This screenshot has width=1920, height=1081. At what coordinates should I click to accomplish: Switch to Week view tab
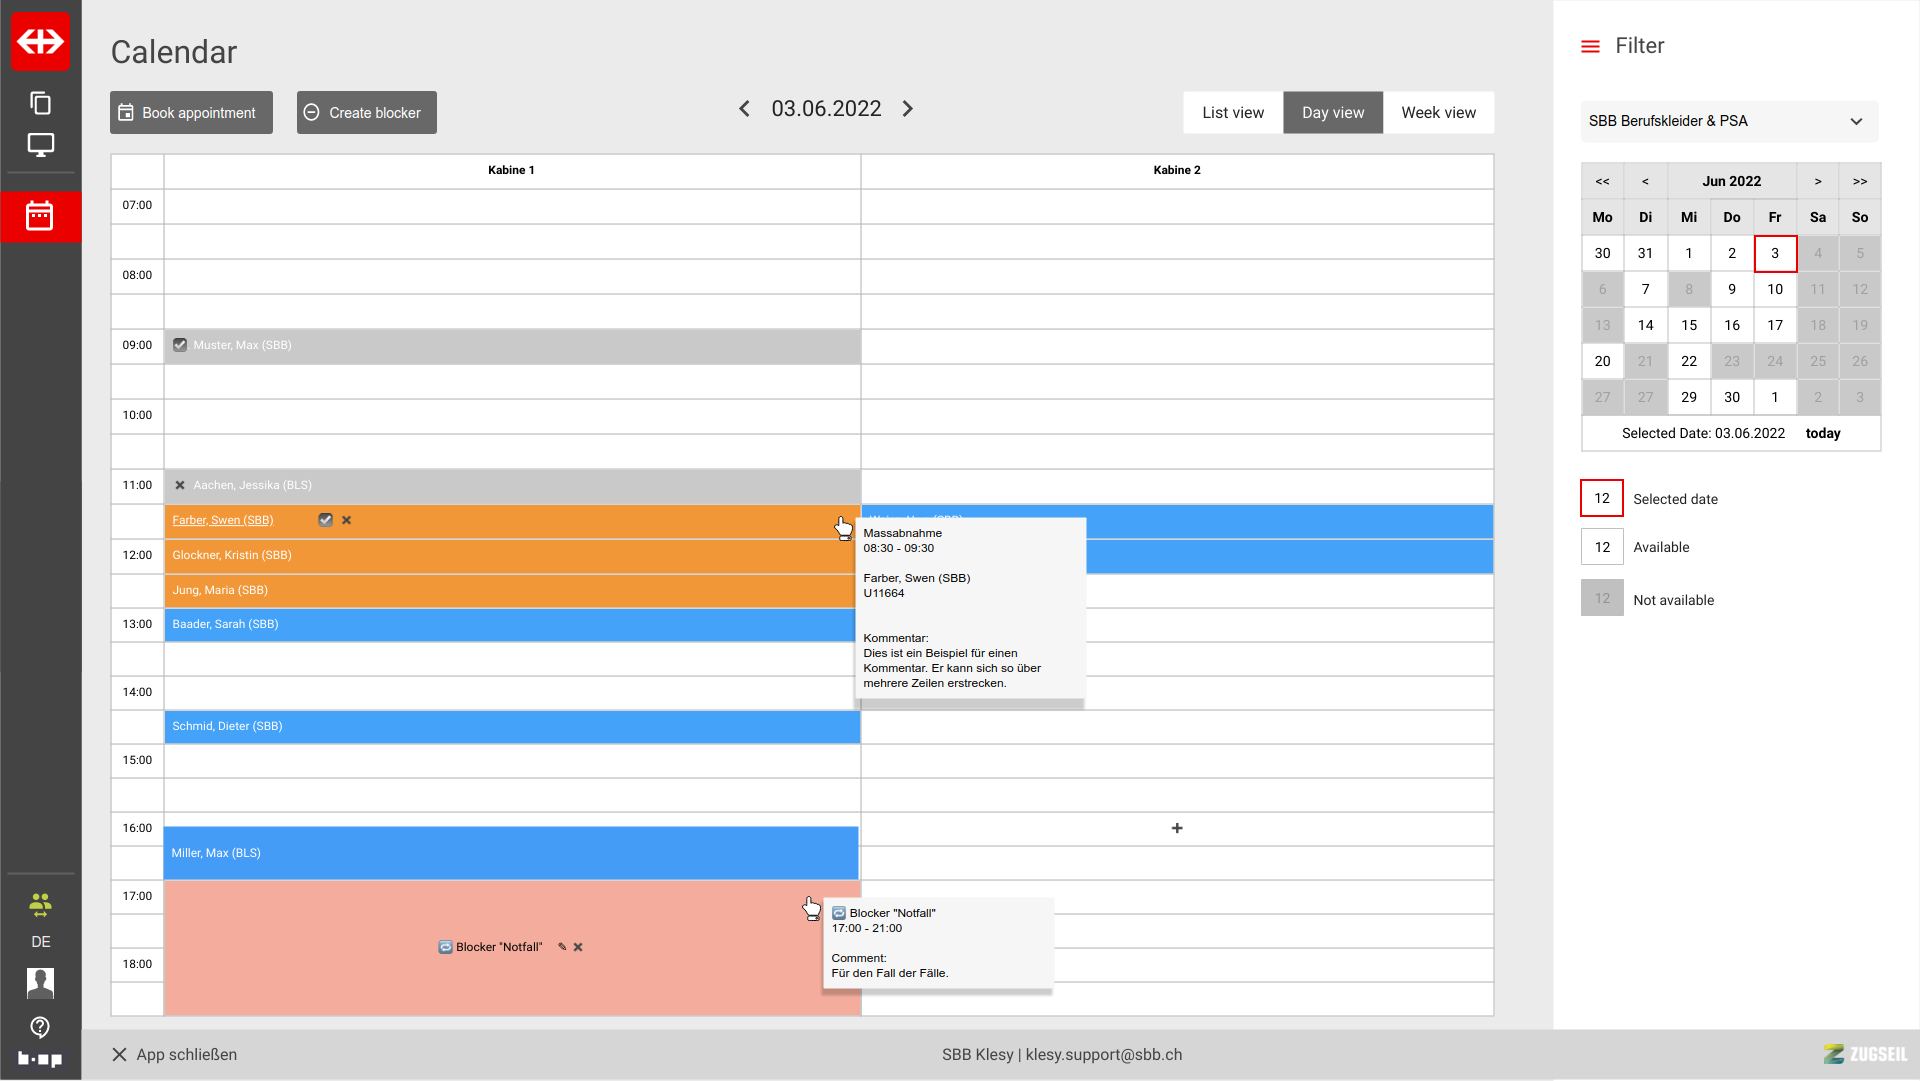point(1438,113)
